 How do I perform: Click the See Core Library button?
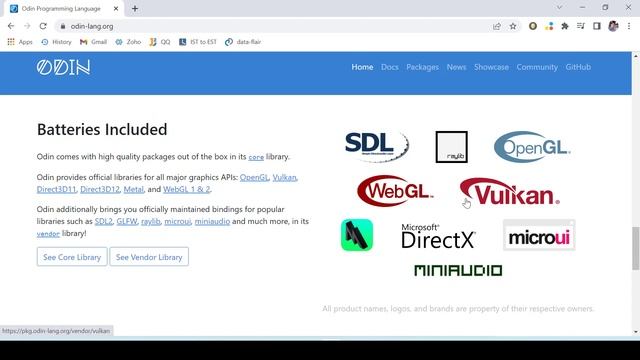72,257
